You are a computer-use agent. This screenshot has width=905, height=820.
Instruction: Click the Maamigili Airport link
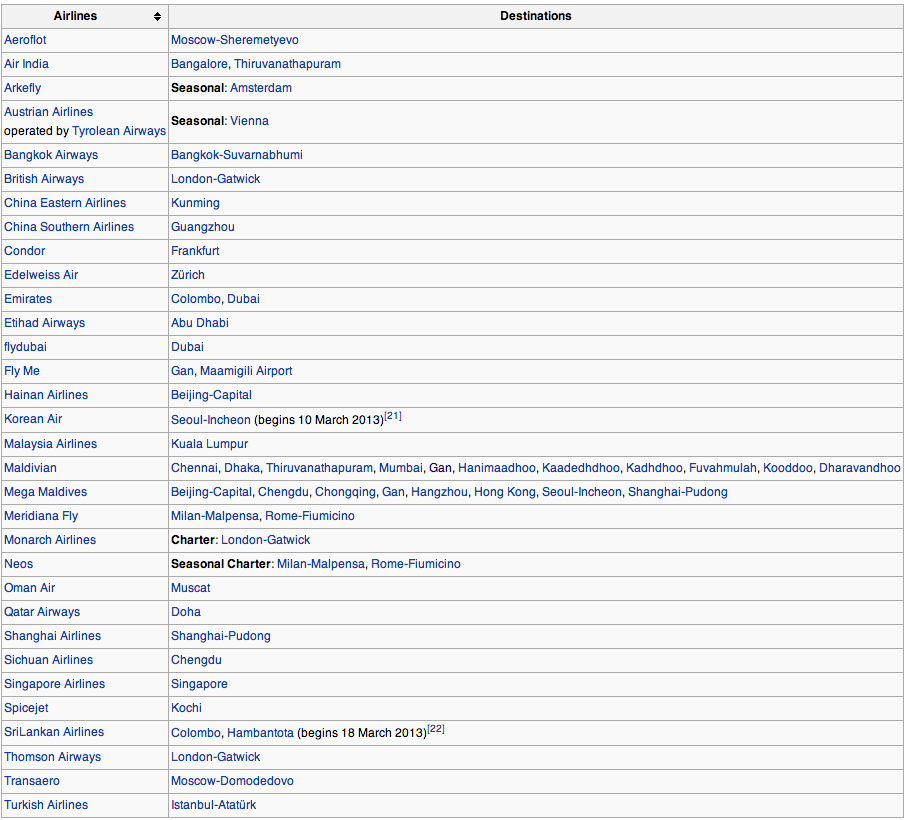click(x=246, y=371)
